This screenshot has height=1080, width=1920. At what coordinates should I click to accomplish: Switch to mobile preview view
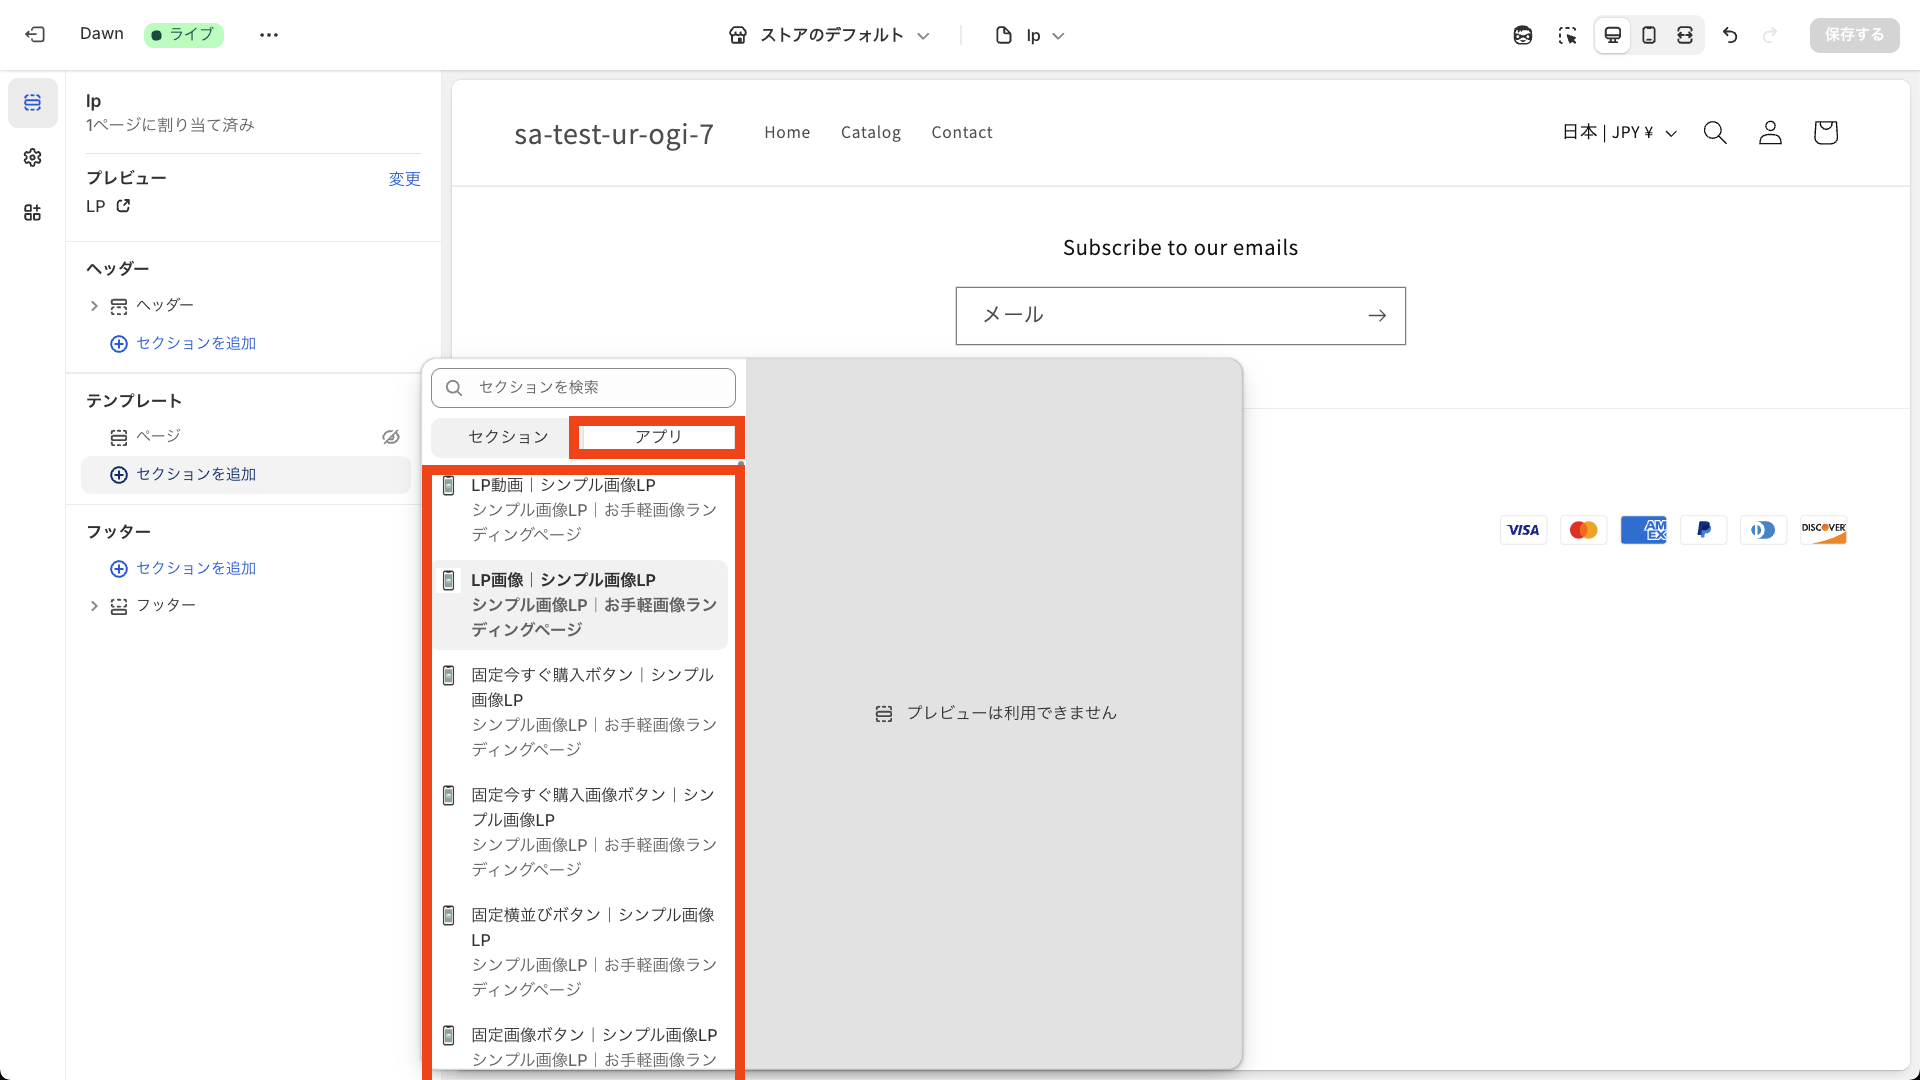[x=1649, y=35]
